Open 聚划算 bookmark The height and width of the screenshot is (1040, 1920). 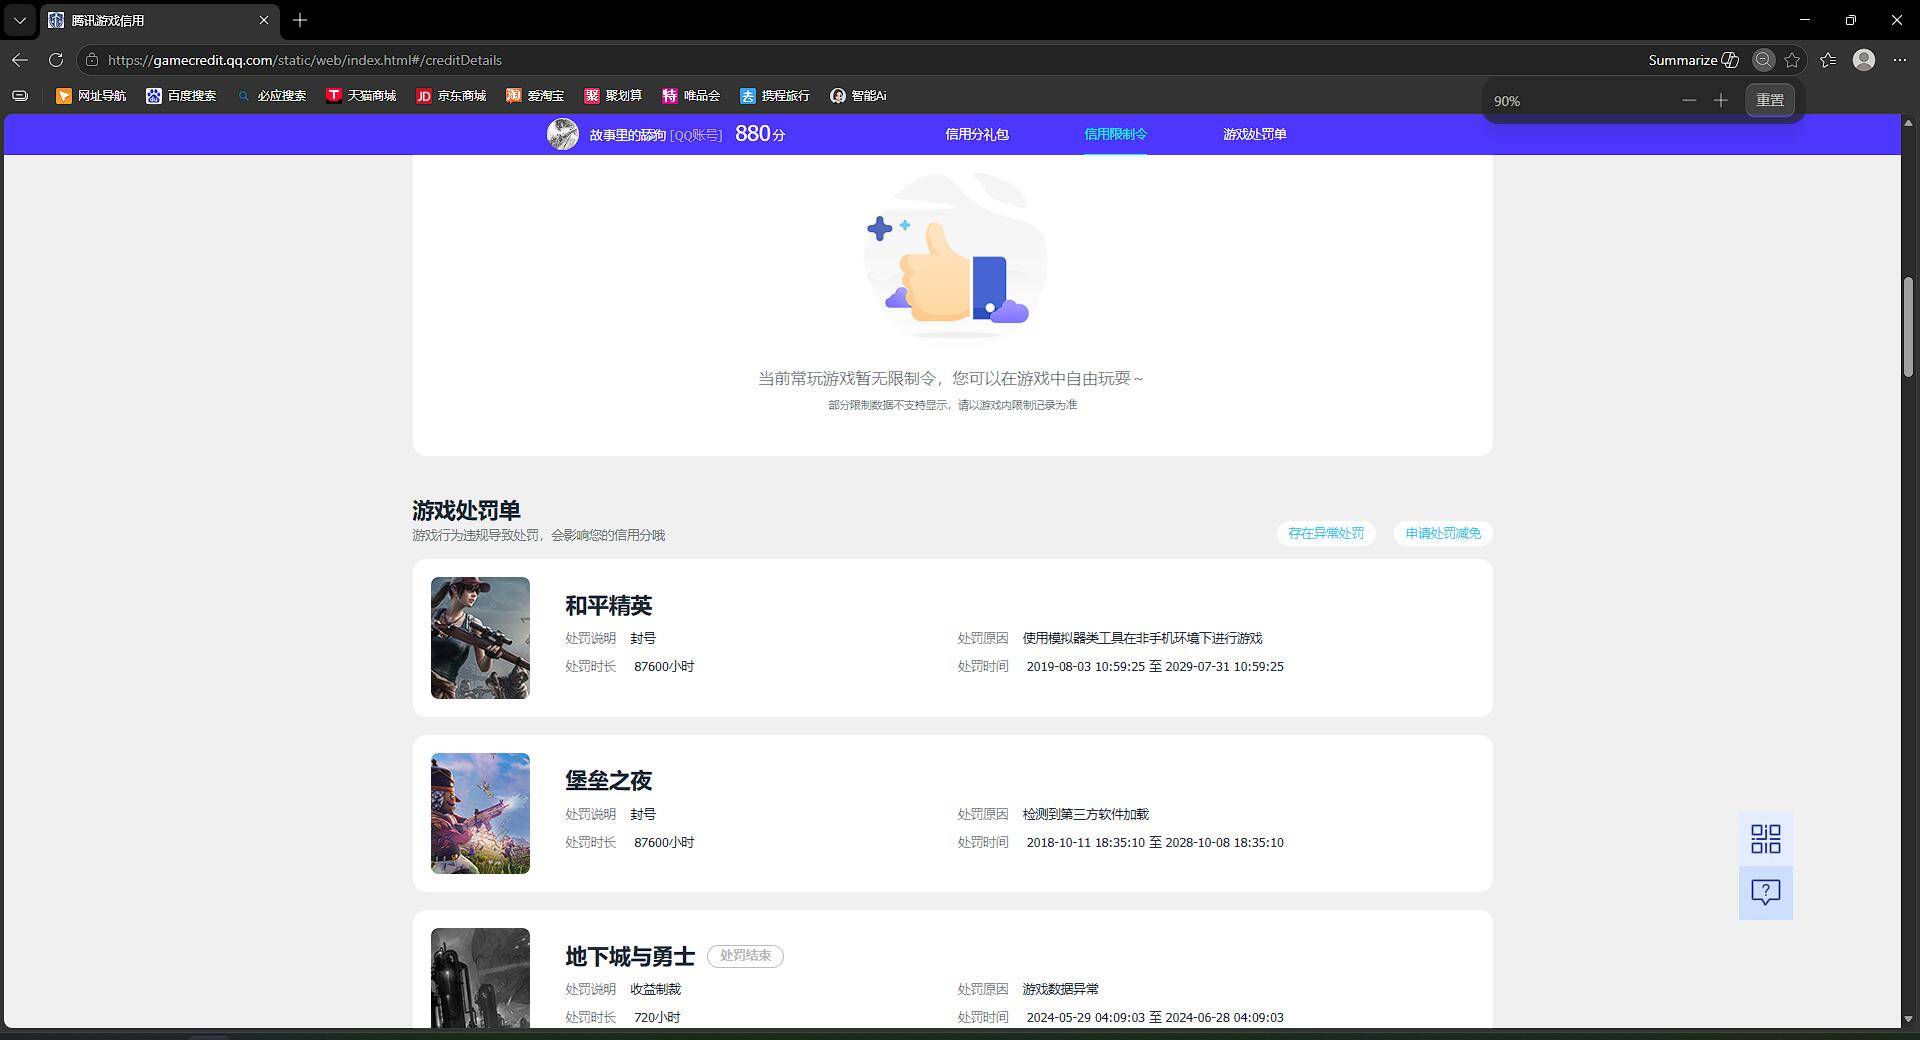613,96
